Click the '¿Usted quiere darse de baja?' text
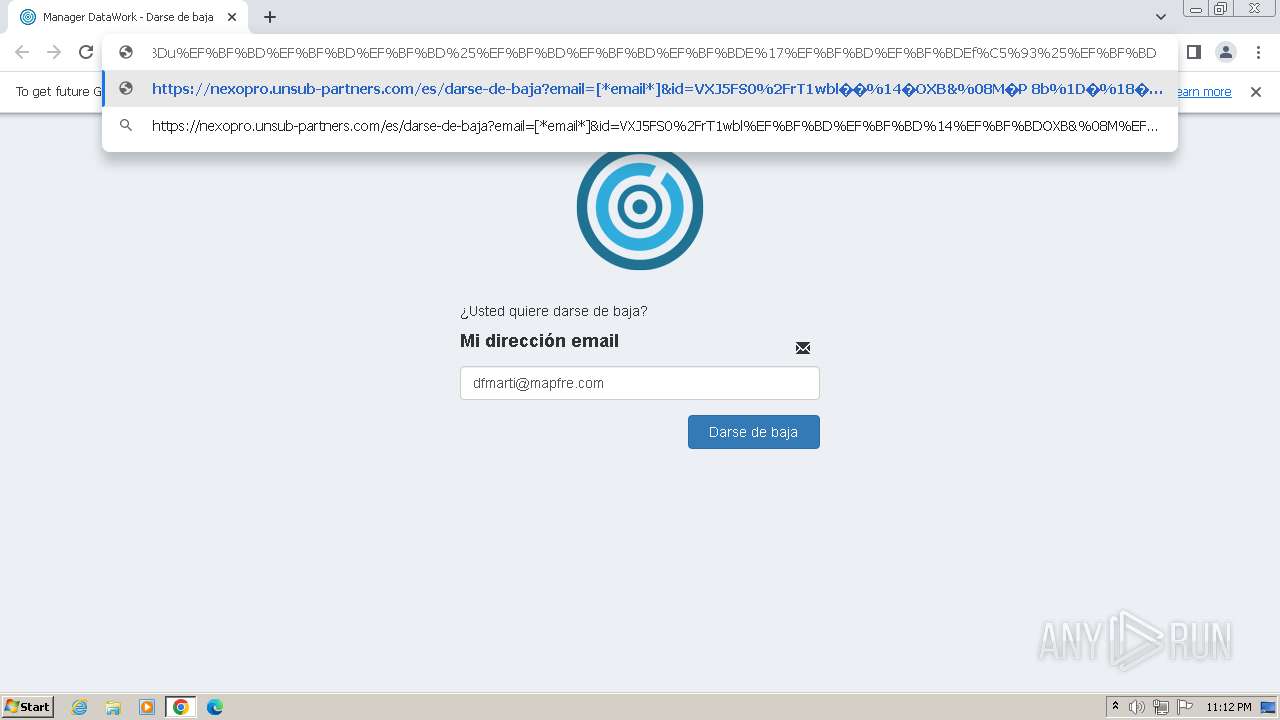 click(x=553, y=311)
